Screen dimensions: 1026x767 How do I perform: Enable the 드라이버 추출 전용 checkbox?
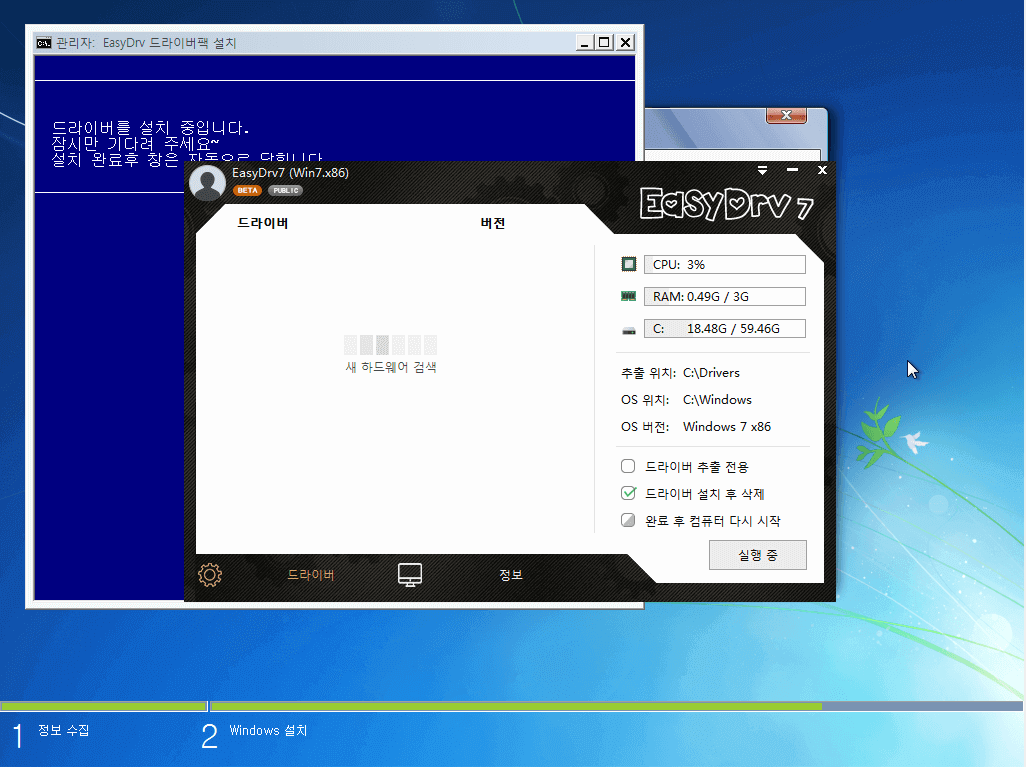(x=628, y=466)
